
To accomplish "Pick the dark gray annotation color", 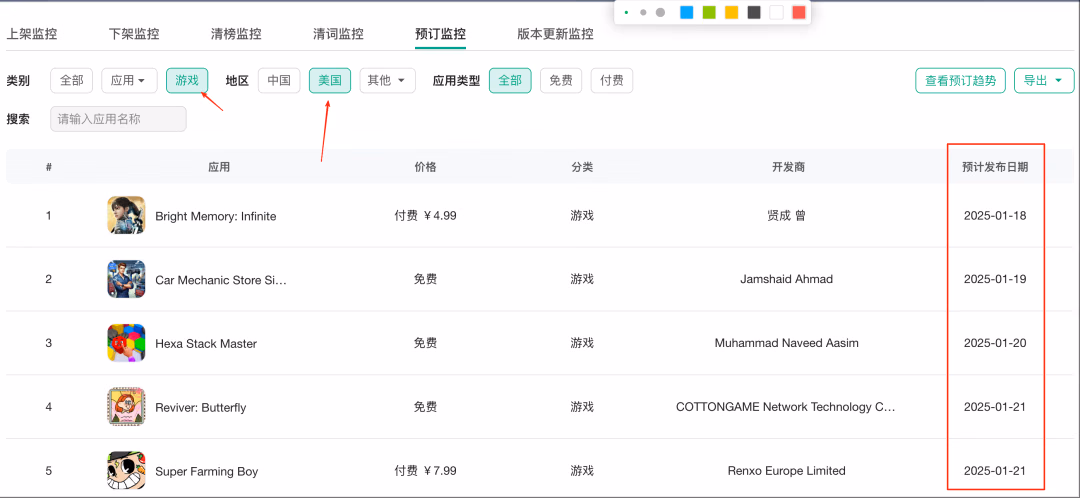I will click(x=754, y=12).
